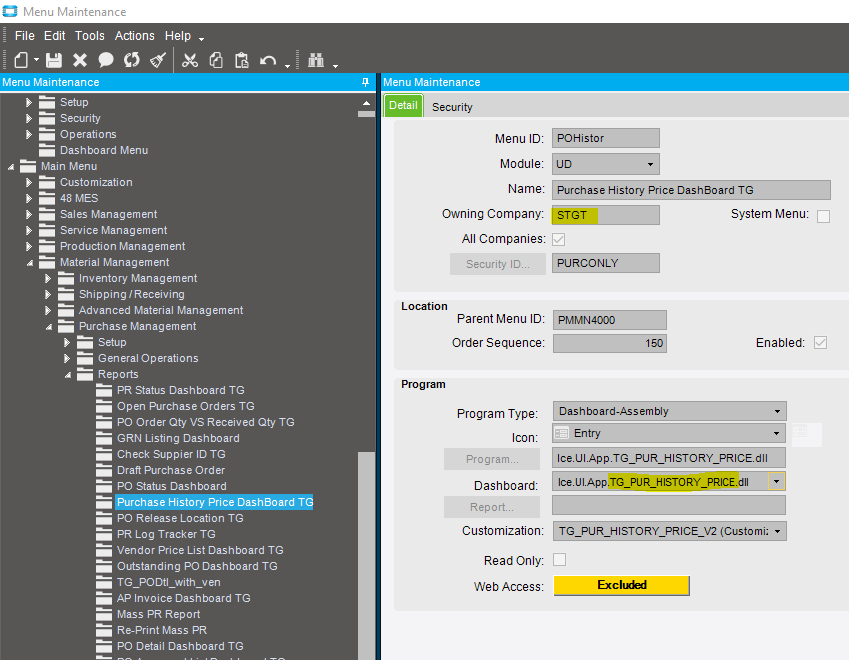Image resolution: width=849 pixels, height=660 pixels.
Task: Open the Program Type dropdown
Action: point(777,411)
